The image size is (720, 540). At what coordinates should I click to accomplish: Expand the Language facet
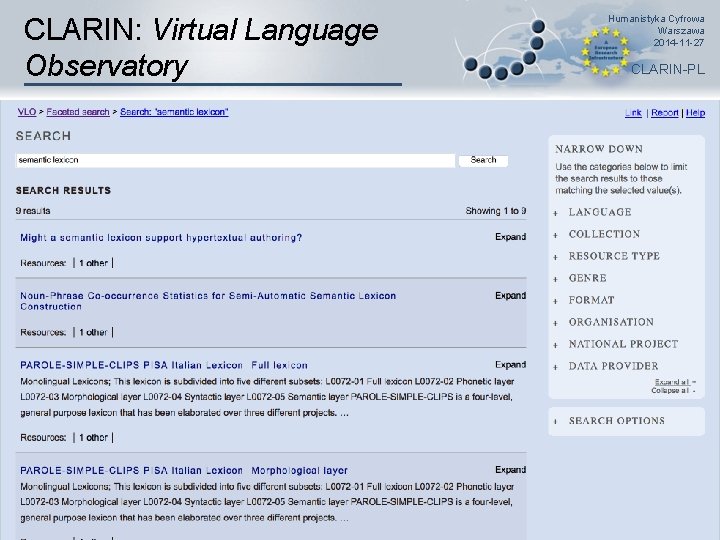click(x=600, y=212)
